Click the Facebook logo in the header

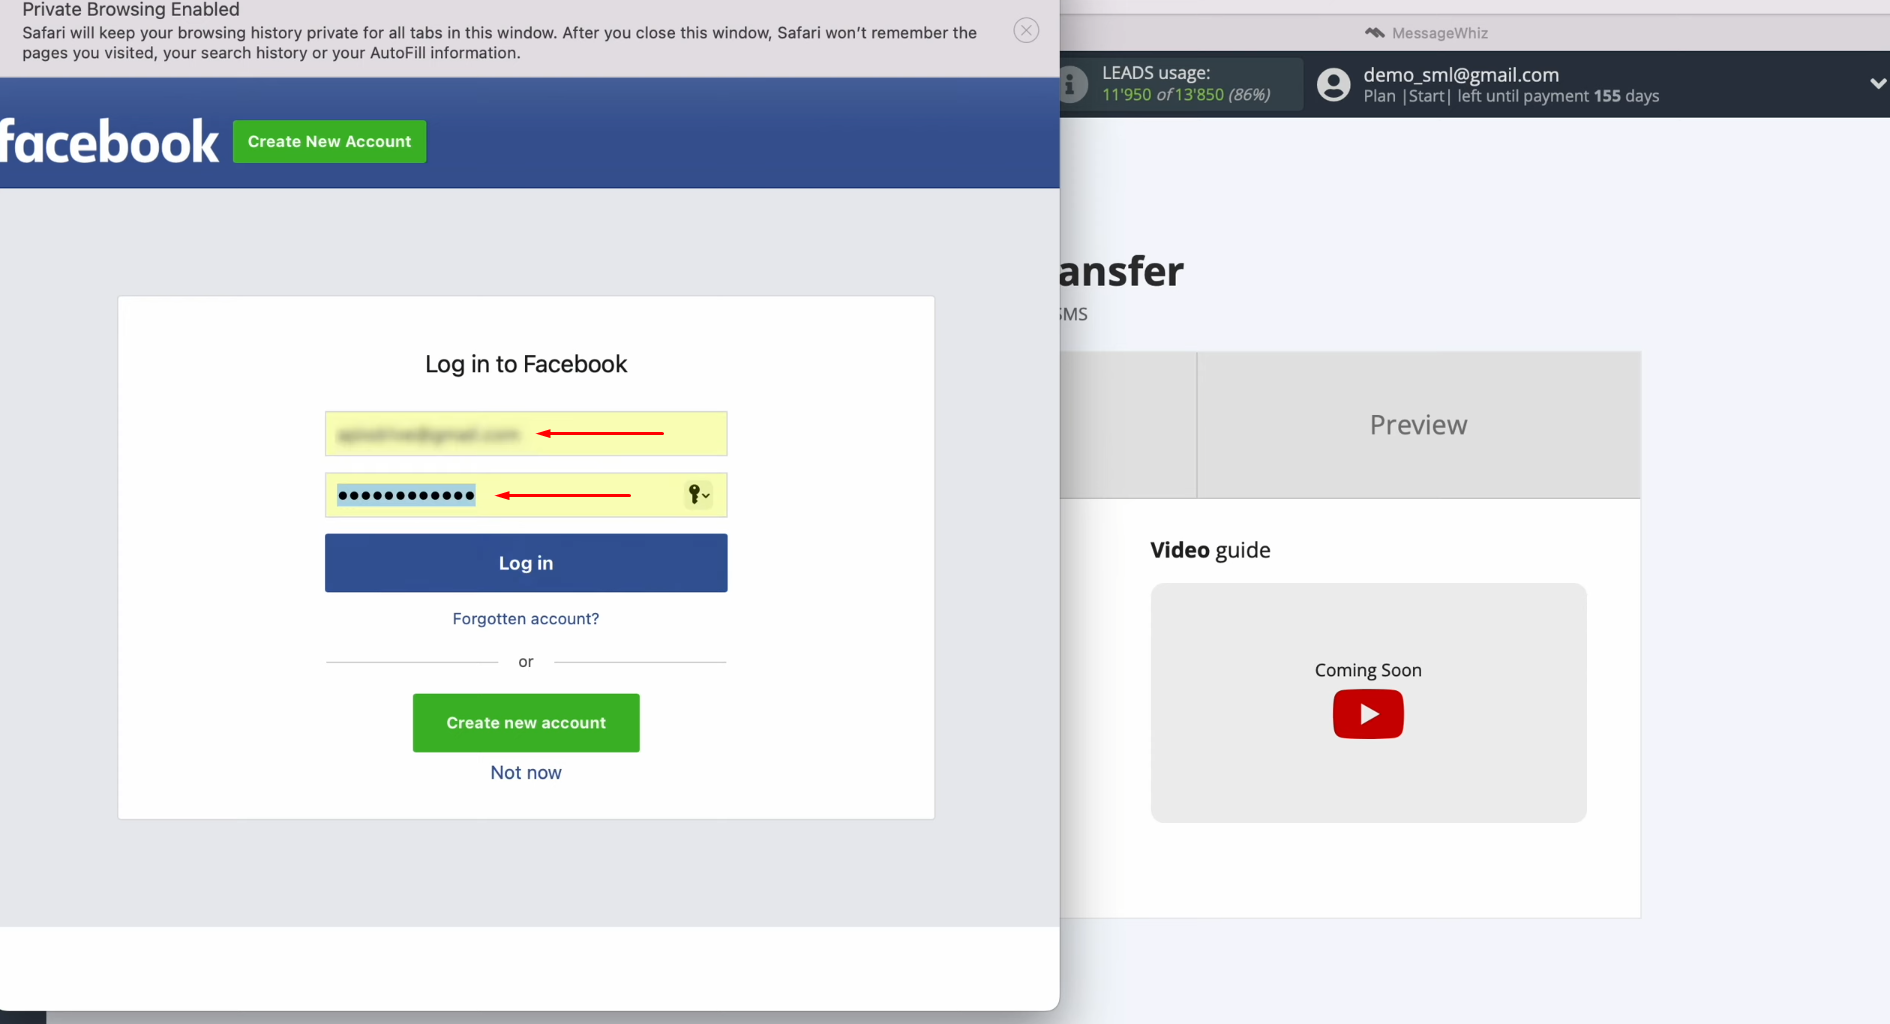(x=109, y=141)
